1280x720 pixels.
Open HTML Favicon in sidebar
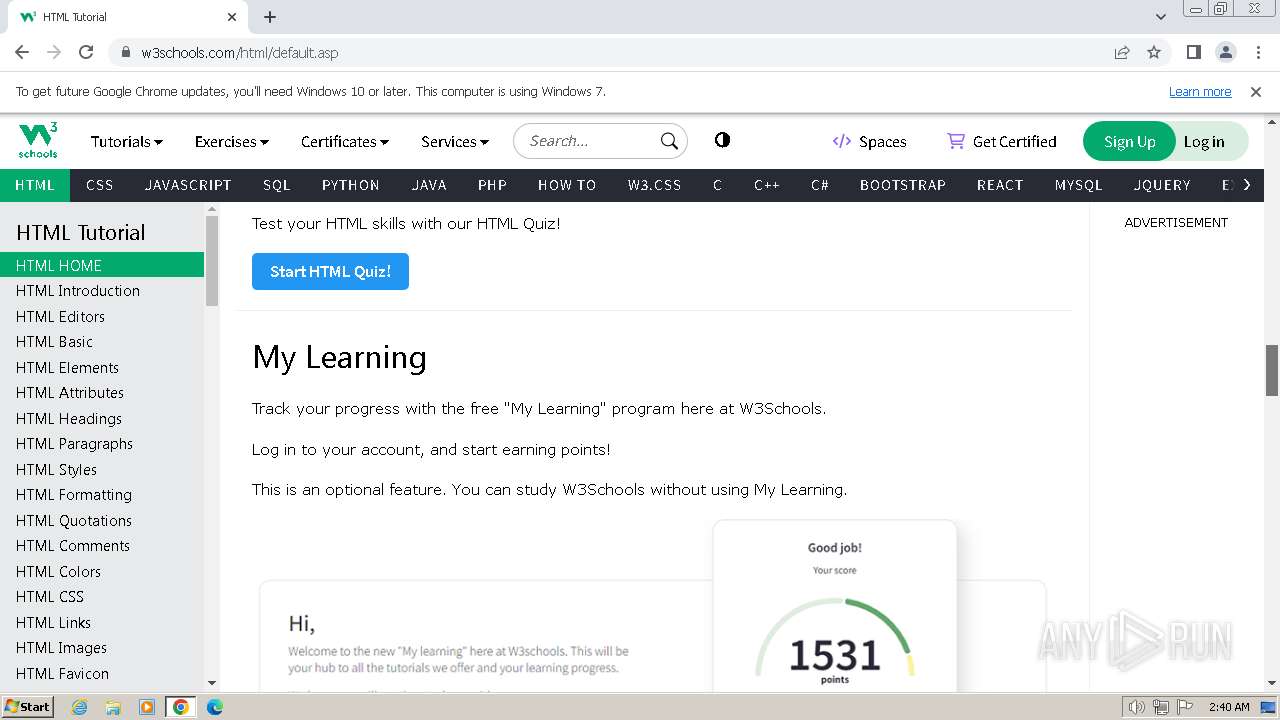102,673
